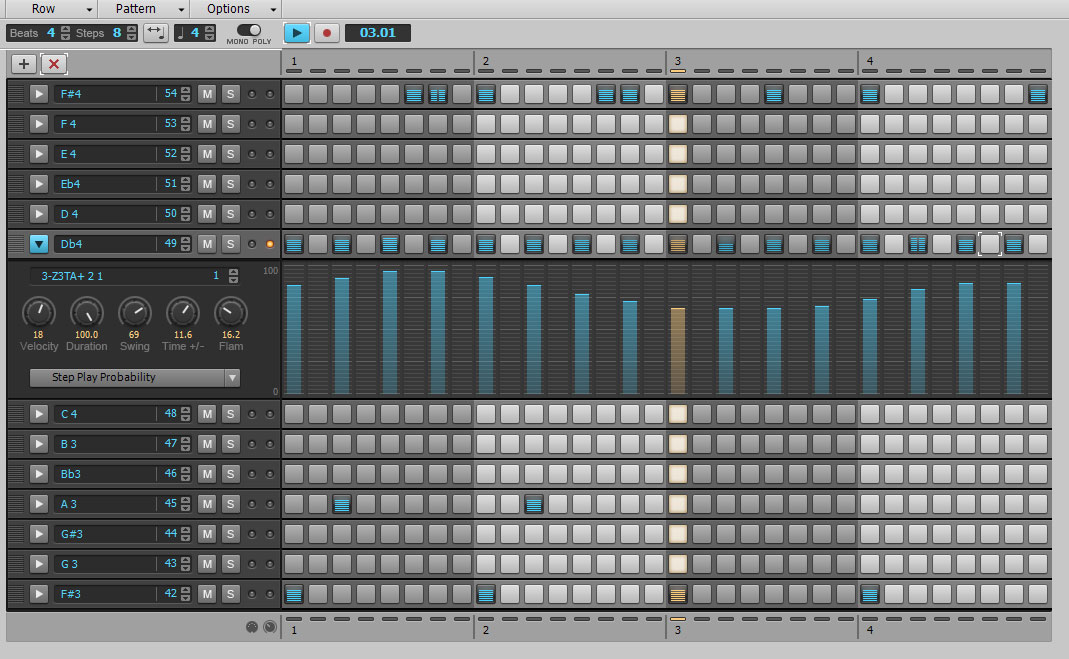Screen dimensions: 1069x659
Task: Toggle the Mono/Poly switch
Action: [249, 30]
